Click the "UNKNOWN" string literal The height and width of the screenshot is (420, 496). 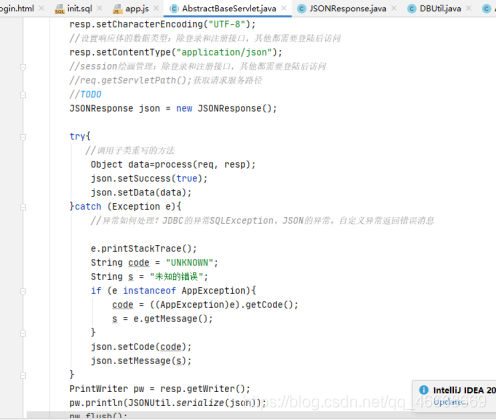(x=189, y=263)
